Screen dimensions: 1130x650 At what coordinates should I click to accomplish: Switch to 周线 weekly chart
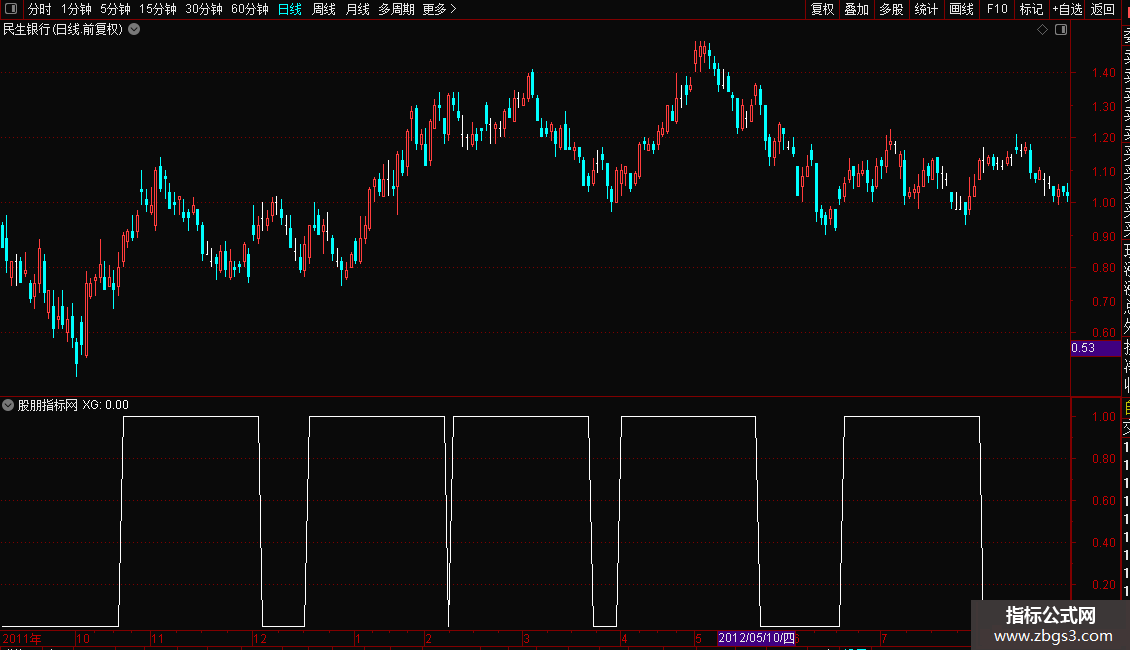[x=324, y=9]
